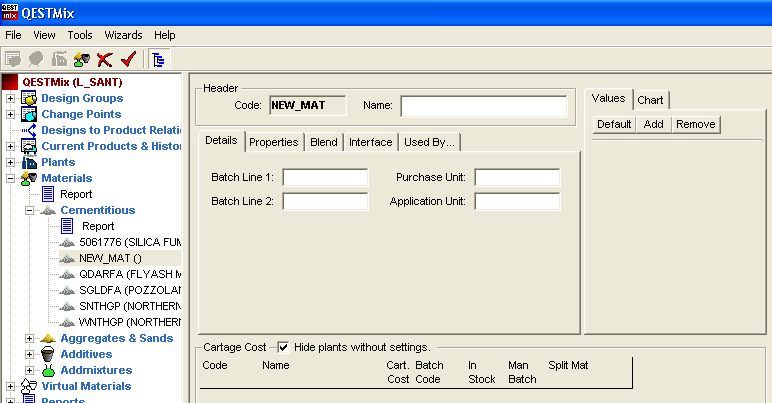Click the Change Points icon in tree
The height and width of the screenshot is (403, 772).
[29, 114]
